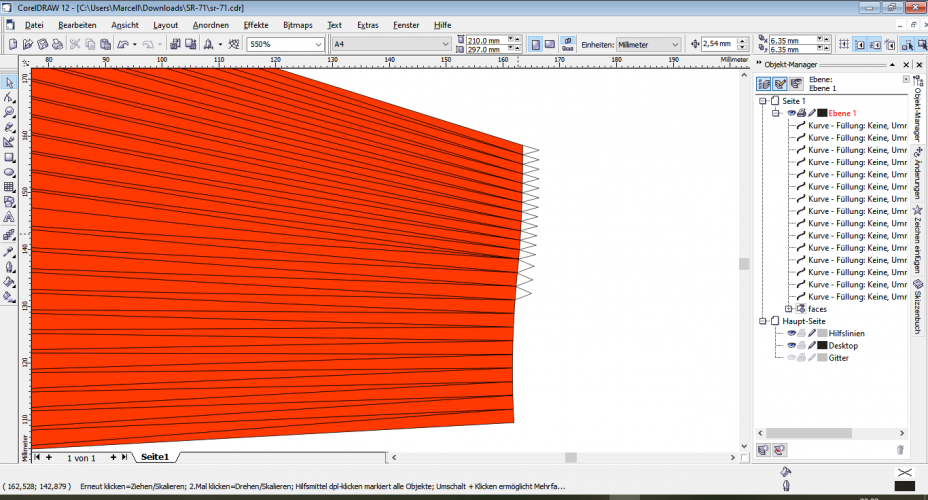Click the nudge offset 2,54 mm field
928x500 pixels.
(720, 44)
